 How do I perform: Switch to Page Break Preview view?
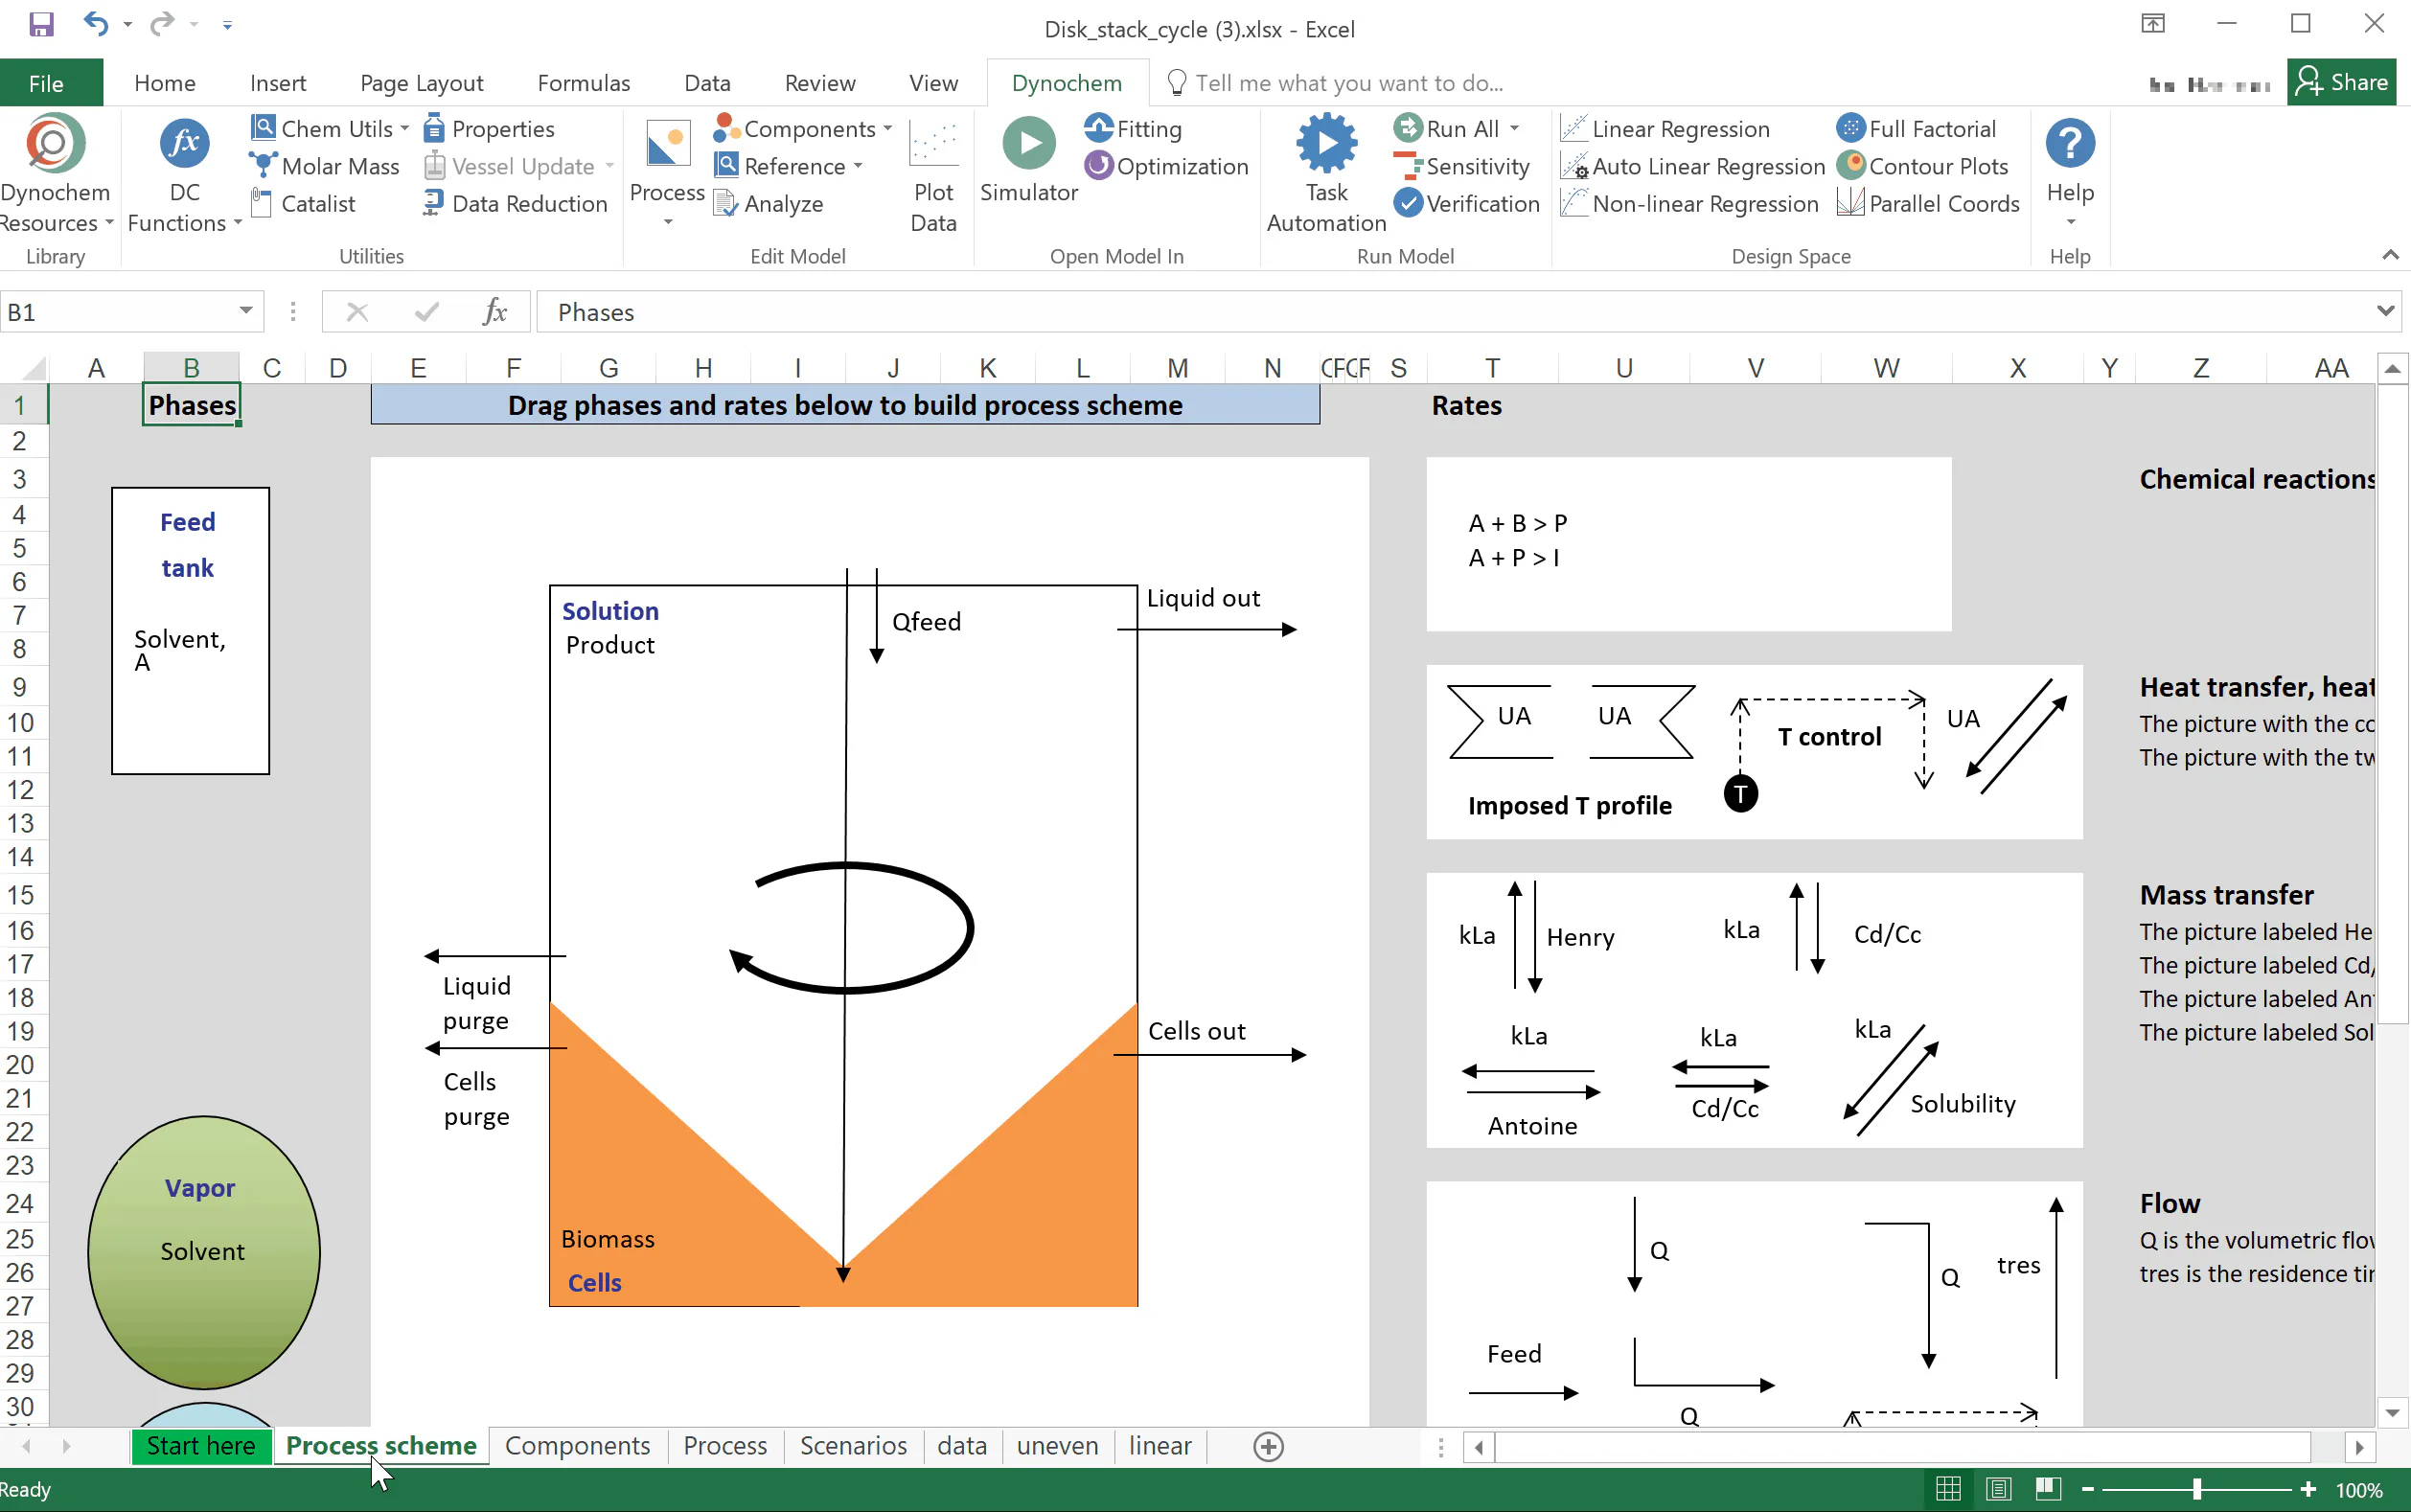click(x=2047, y=1489)
